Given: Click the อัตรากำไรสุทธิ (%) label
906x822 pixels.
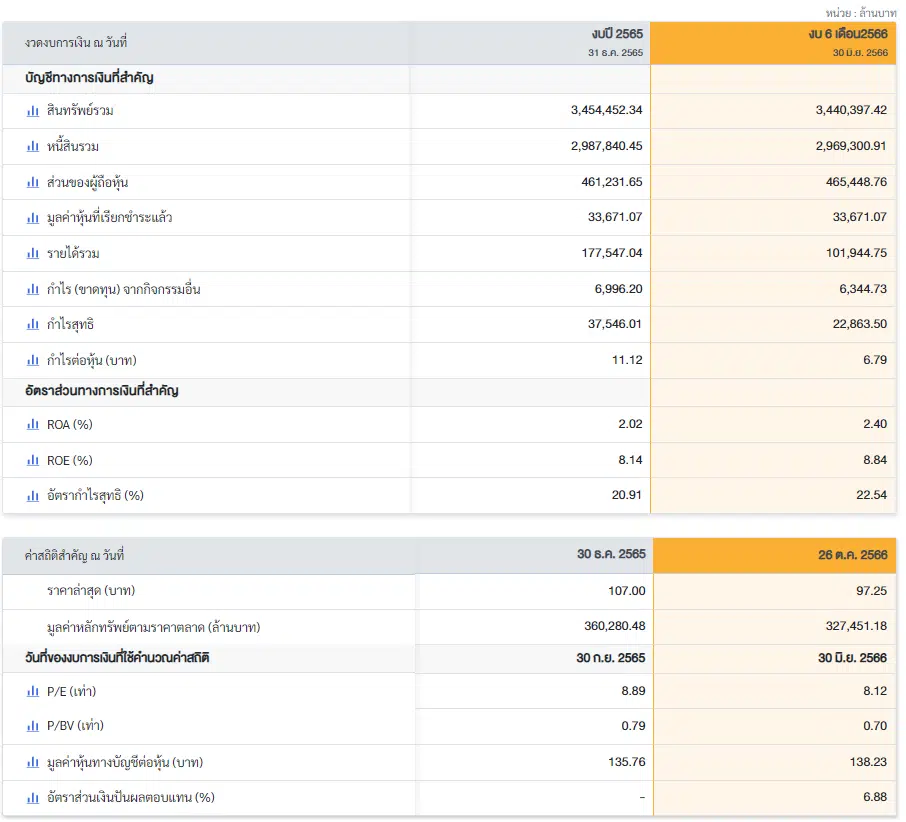Looking at the screenshot, I should 95,496.
